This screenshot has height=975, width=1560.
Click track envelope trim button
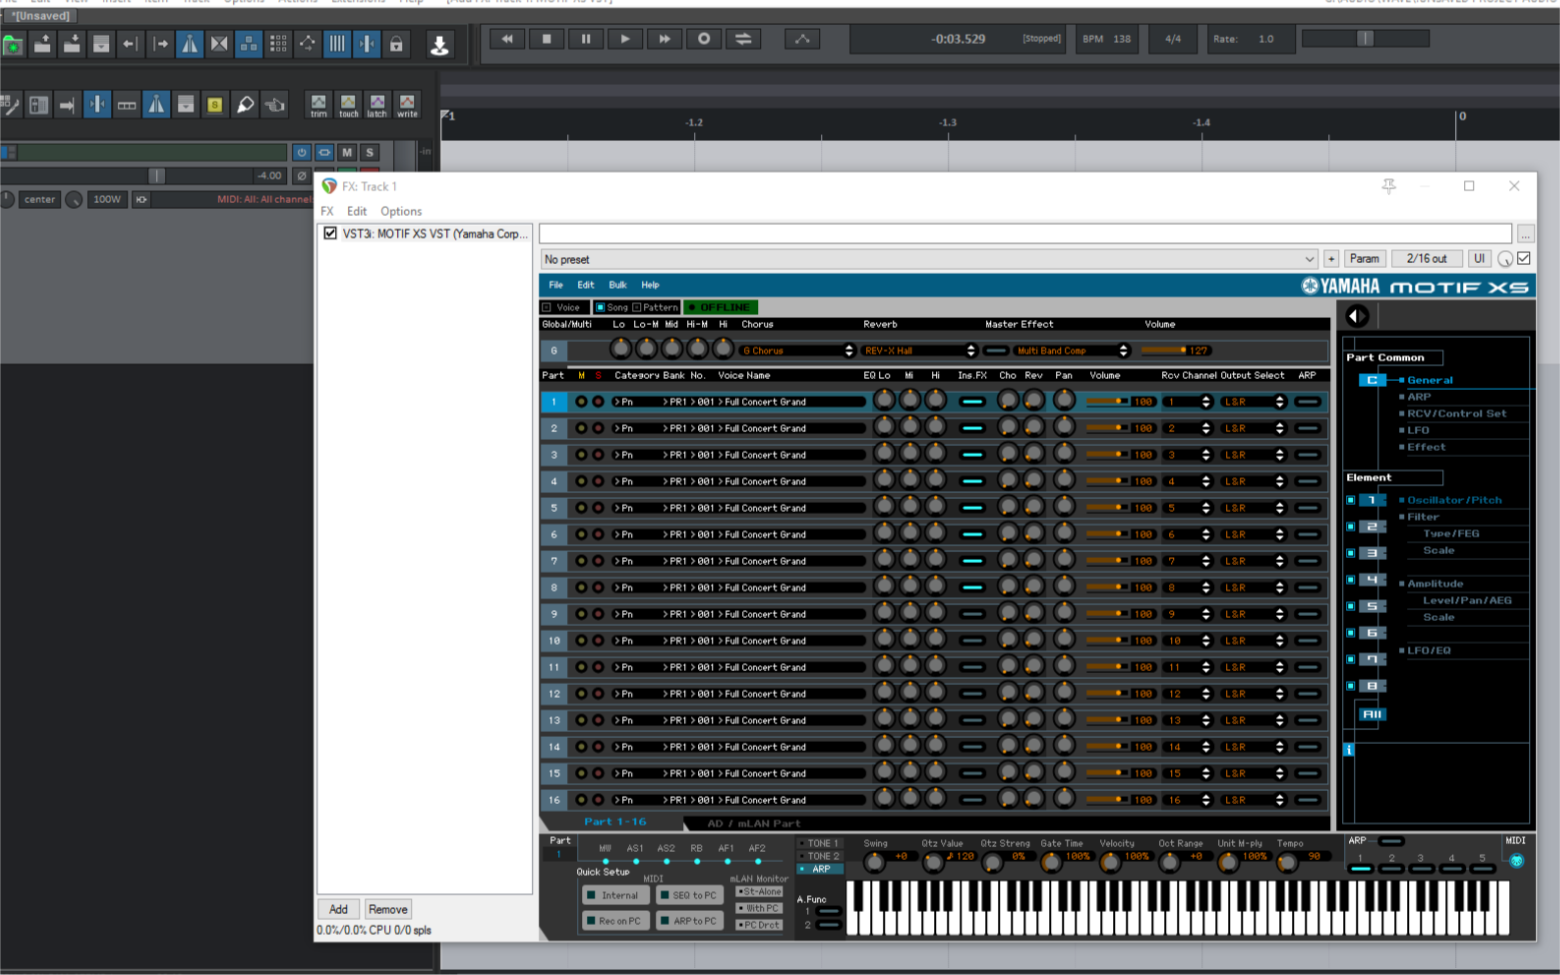(318, 105)
